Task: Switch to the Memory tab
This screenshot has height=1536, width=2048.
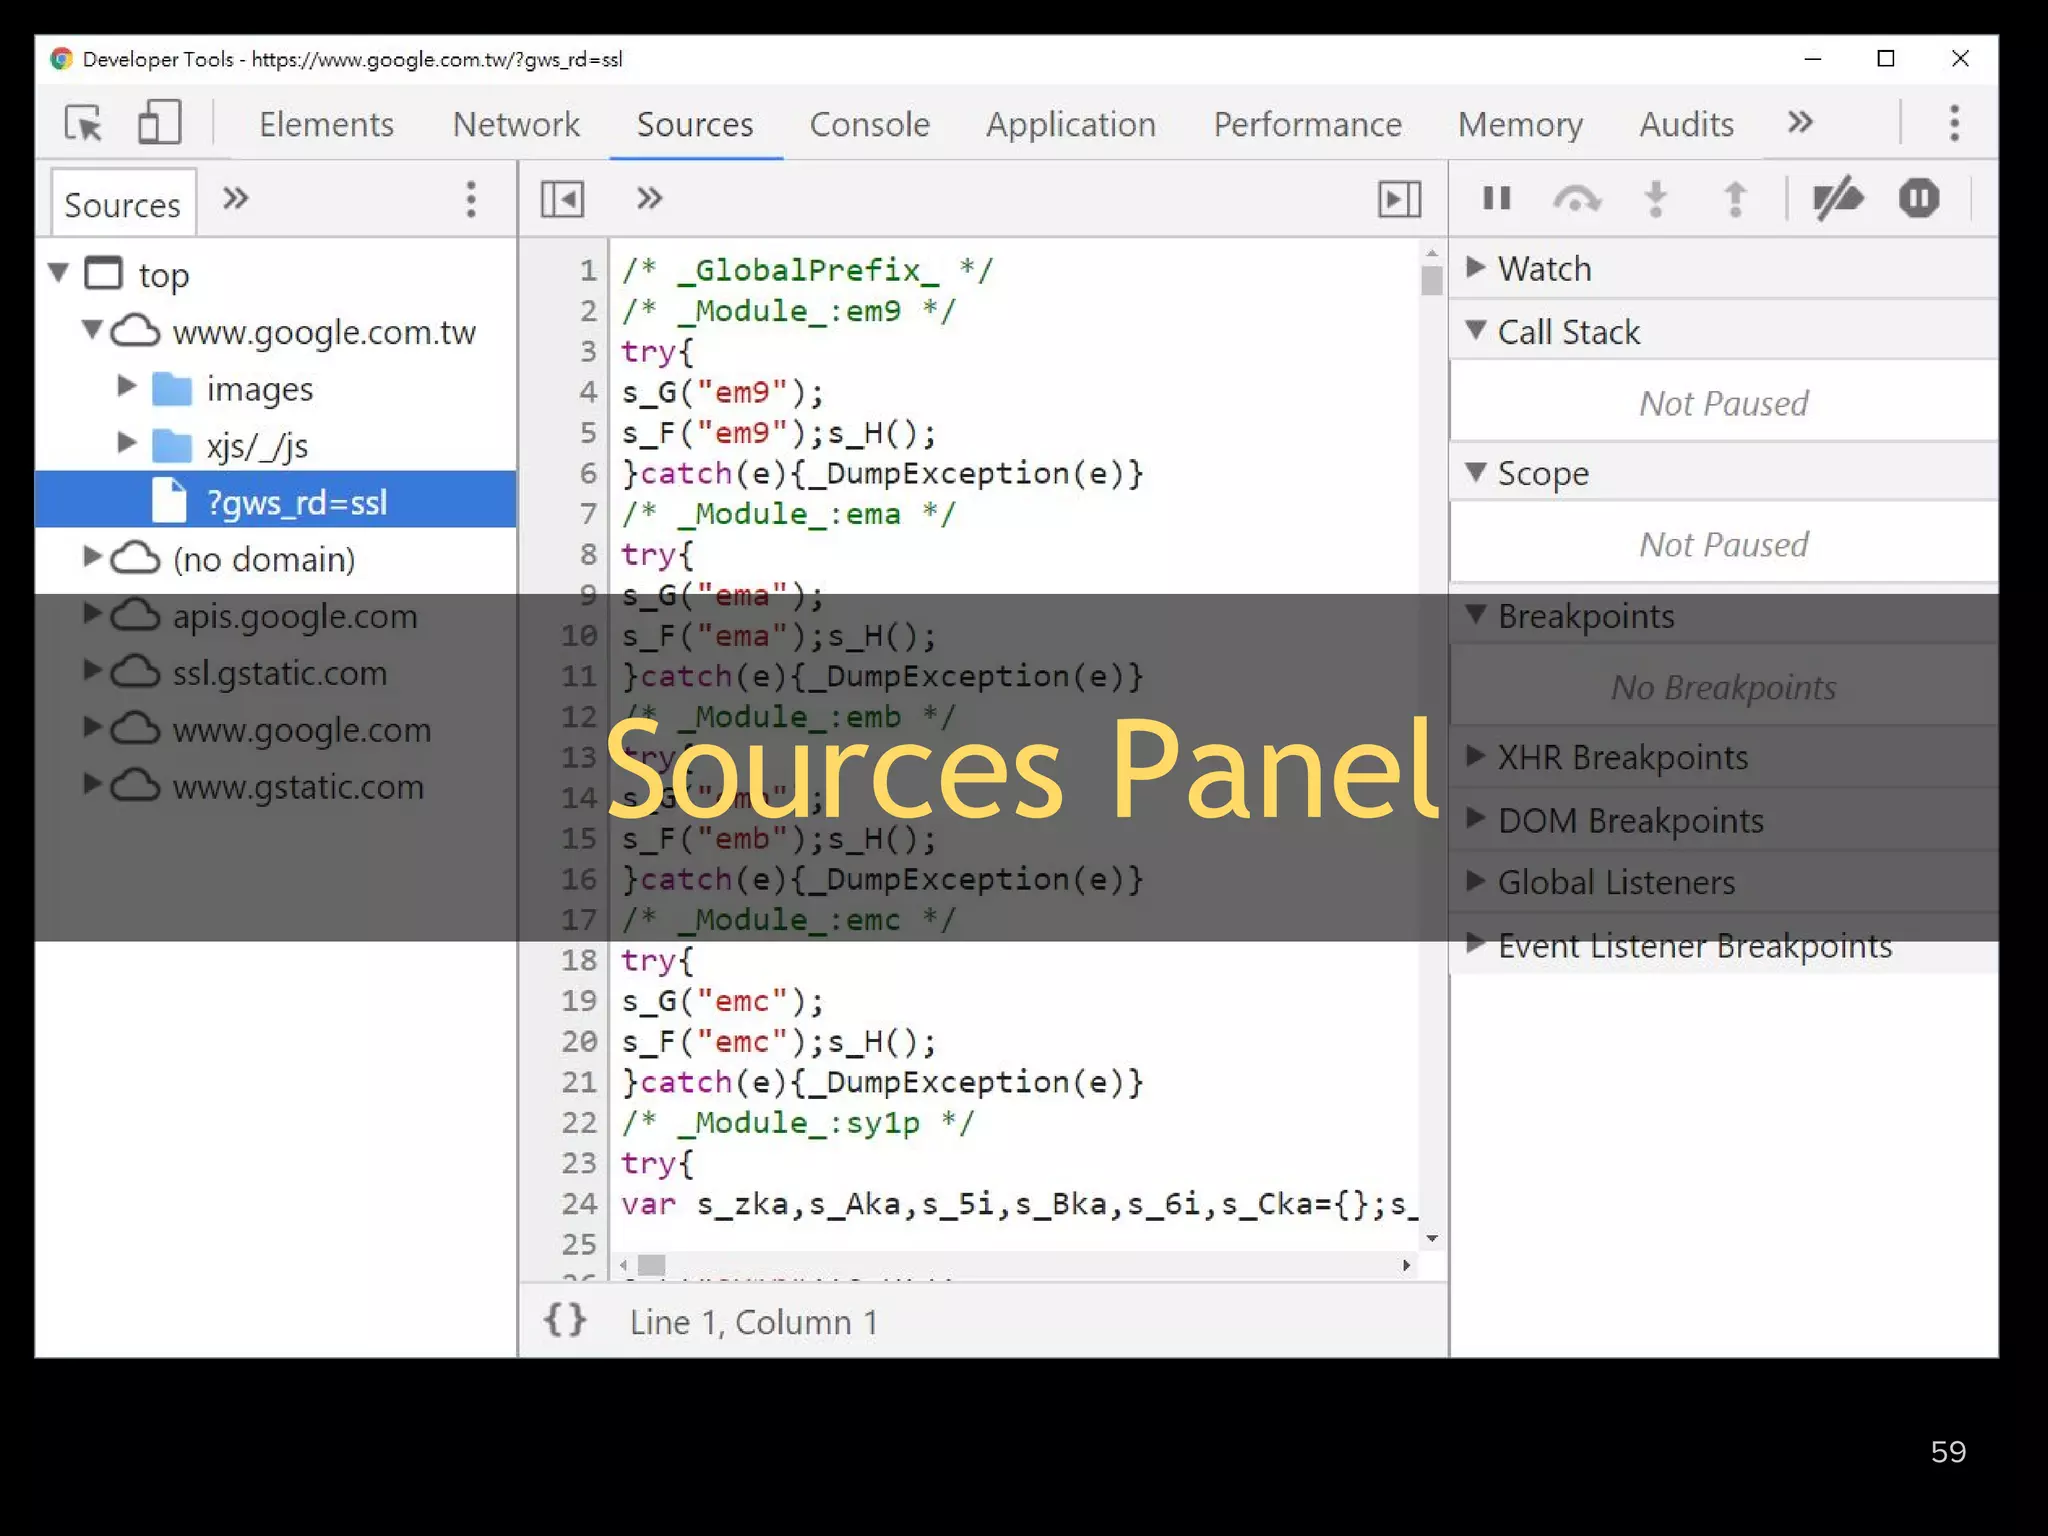Action: click(1520, 124)
